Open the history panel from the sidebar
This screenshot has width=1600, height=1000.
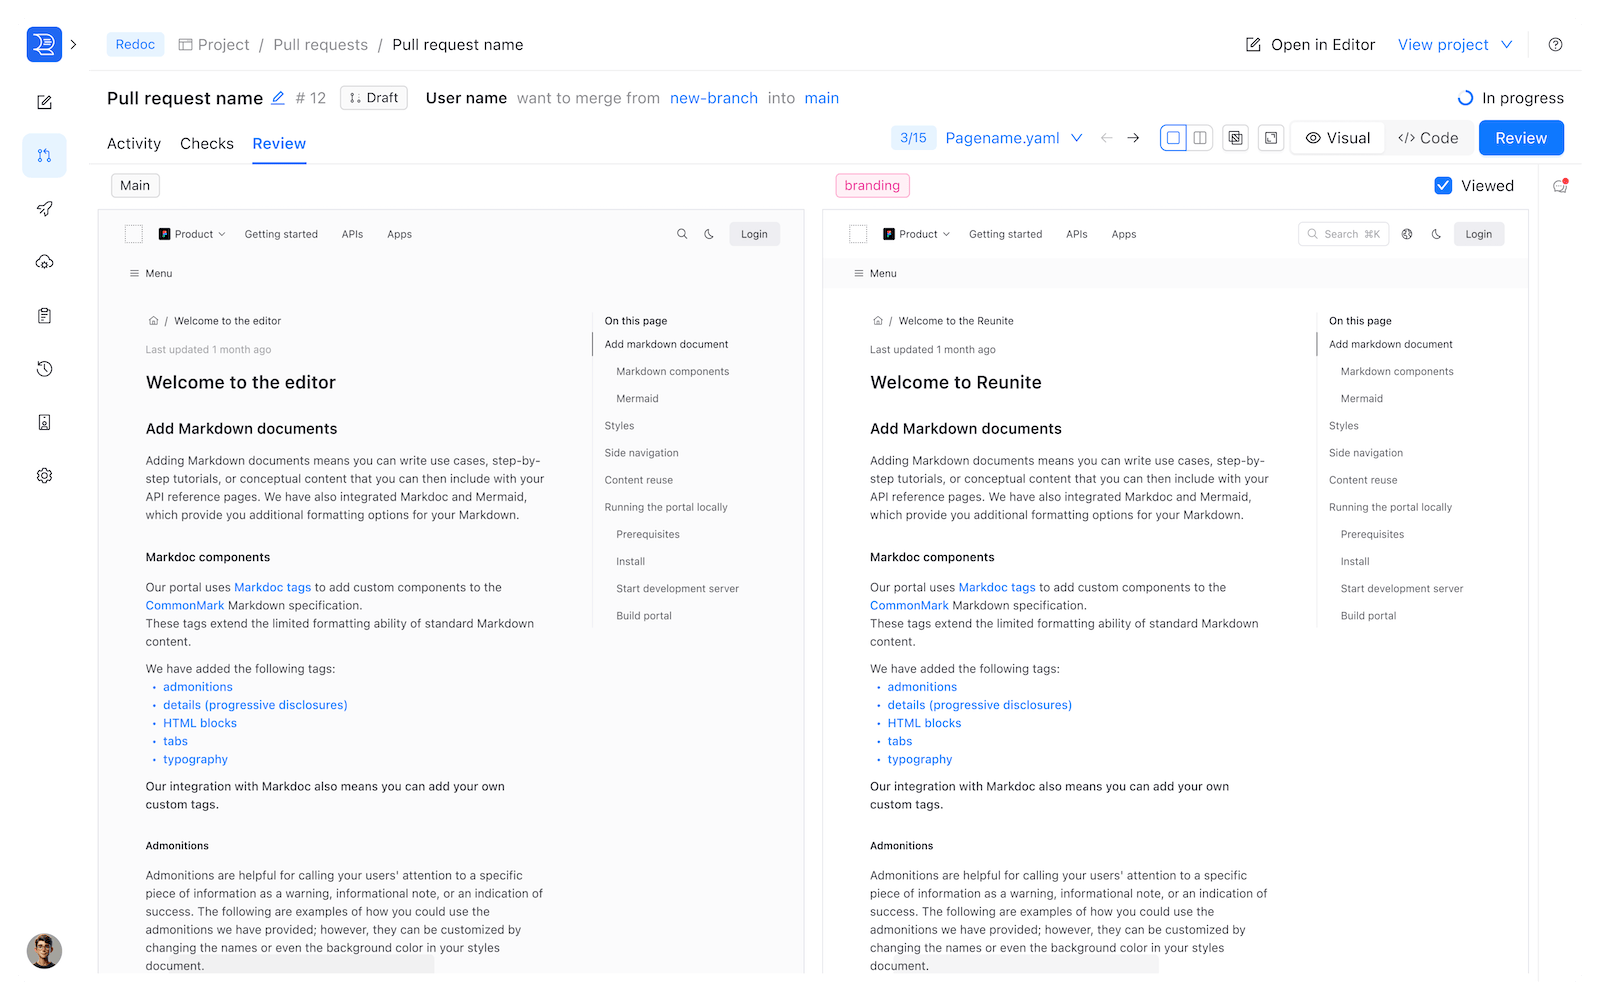click(x=44, y=368)
